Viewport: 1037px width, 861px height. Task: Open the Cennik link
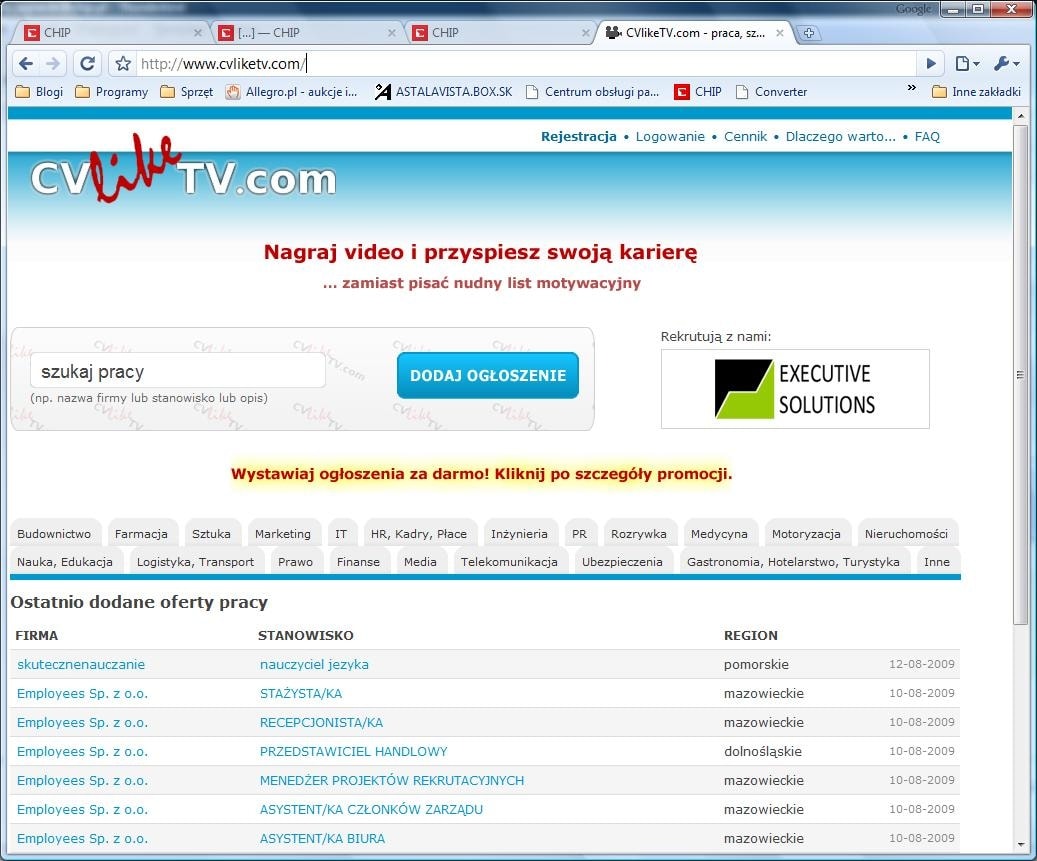coord(745,136)
